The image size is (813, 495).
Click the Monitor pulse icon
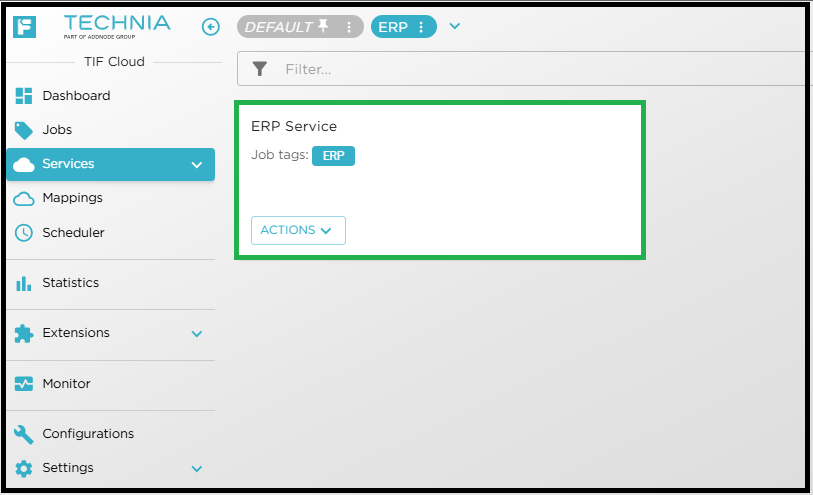(24, 384)
